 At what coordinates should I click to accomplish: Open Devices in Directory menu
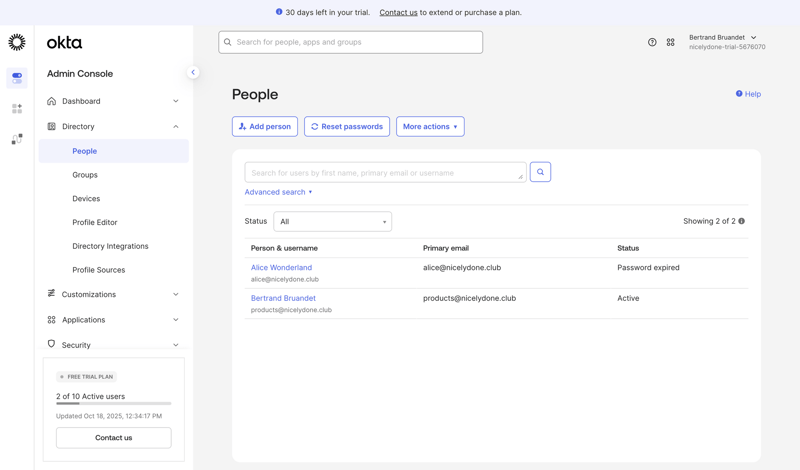click(86, 199)
